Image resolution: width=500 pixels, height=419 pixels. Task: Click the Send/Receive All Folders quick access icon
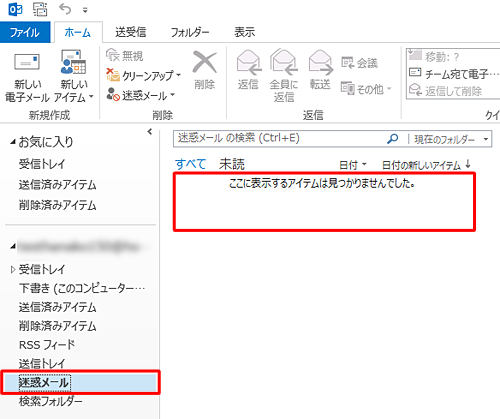point(40,9)
